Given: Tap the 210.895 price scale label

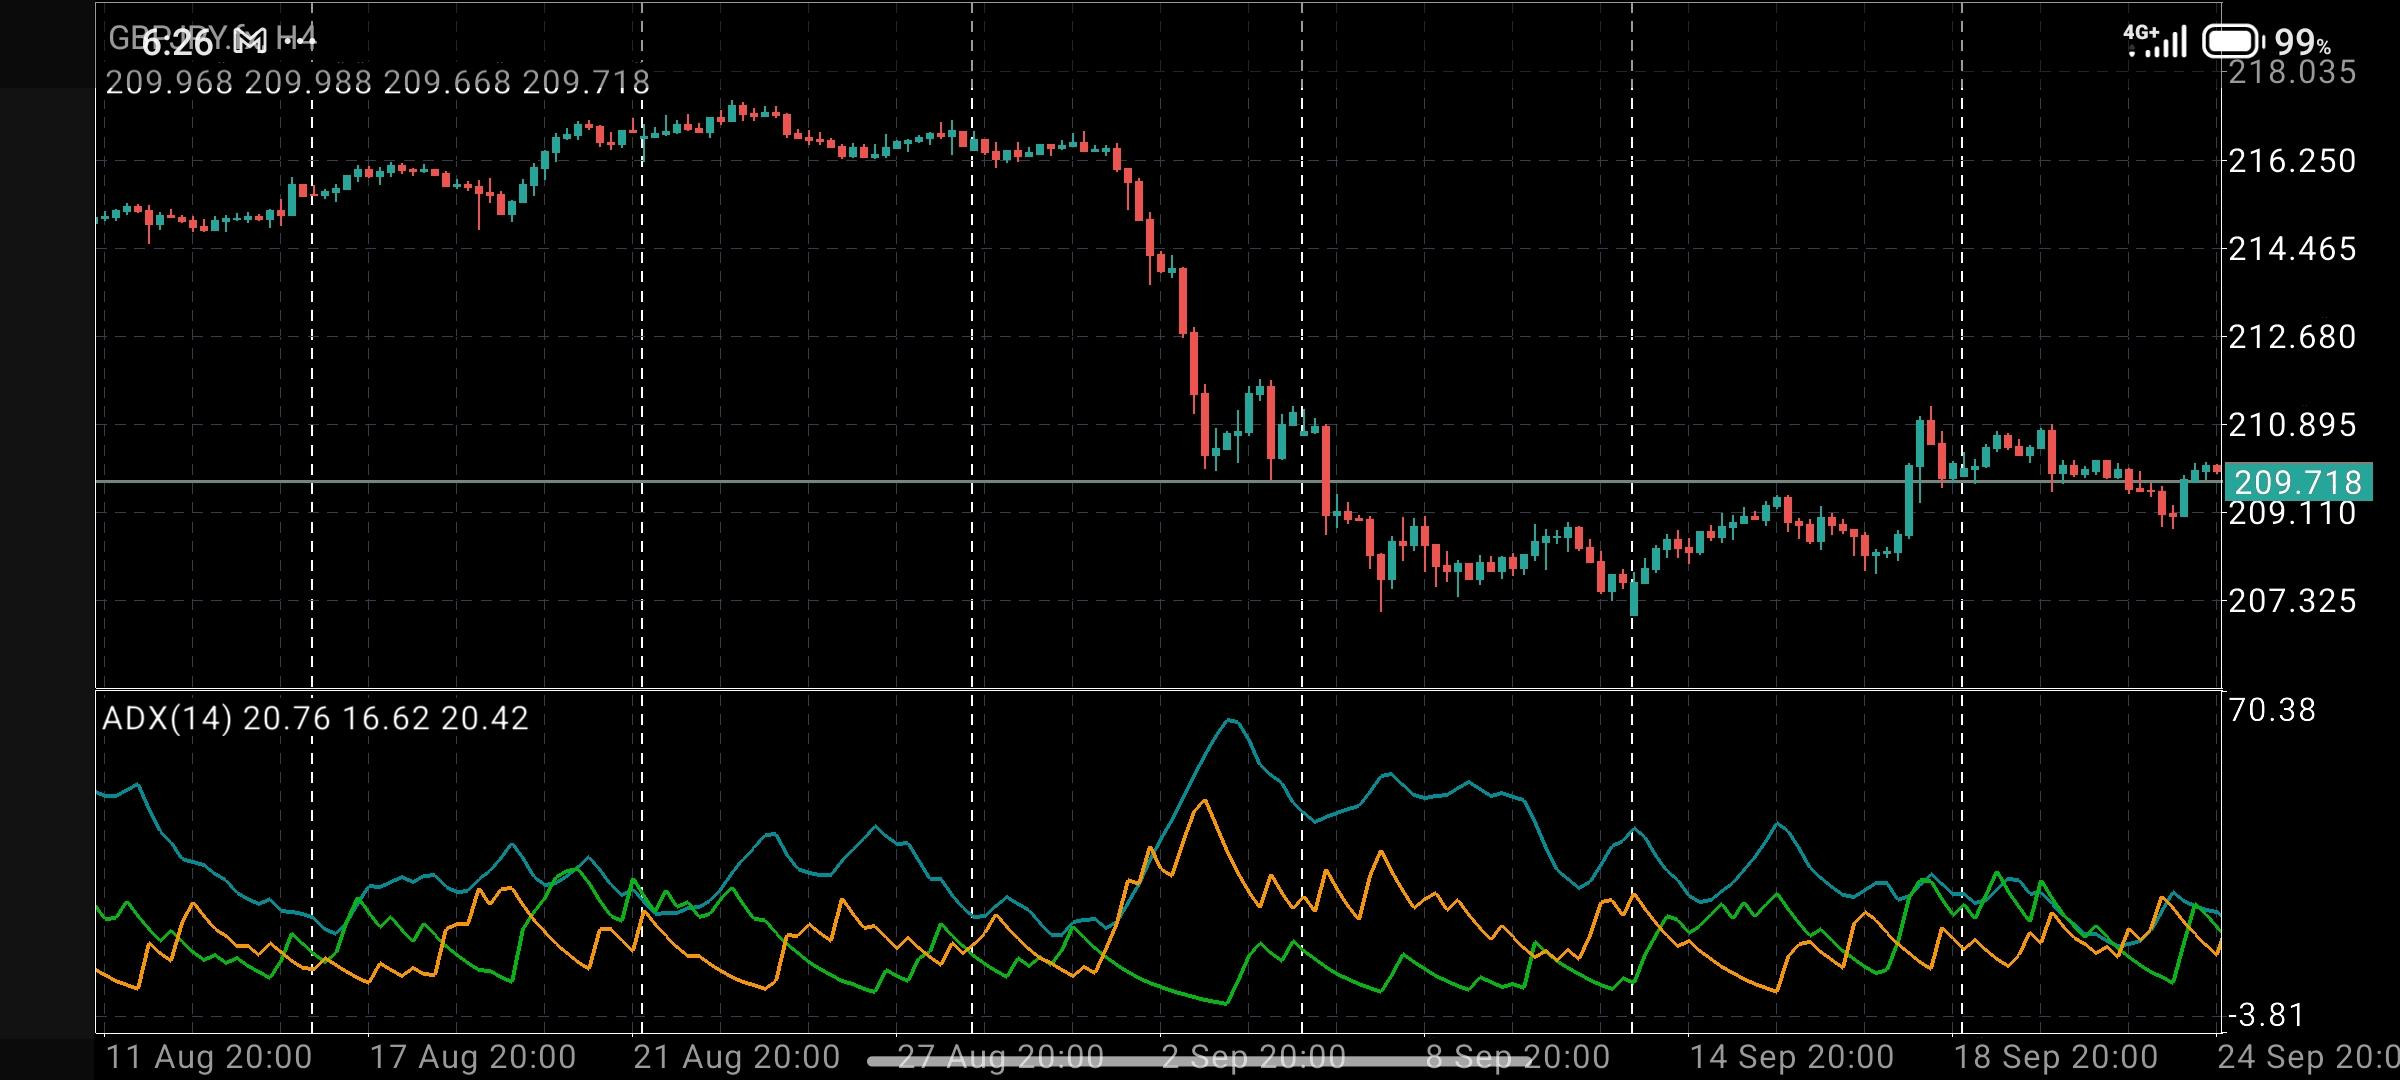Looking at the screenshot, I should 2292,425.
